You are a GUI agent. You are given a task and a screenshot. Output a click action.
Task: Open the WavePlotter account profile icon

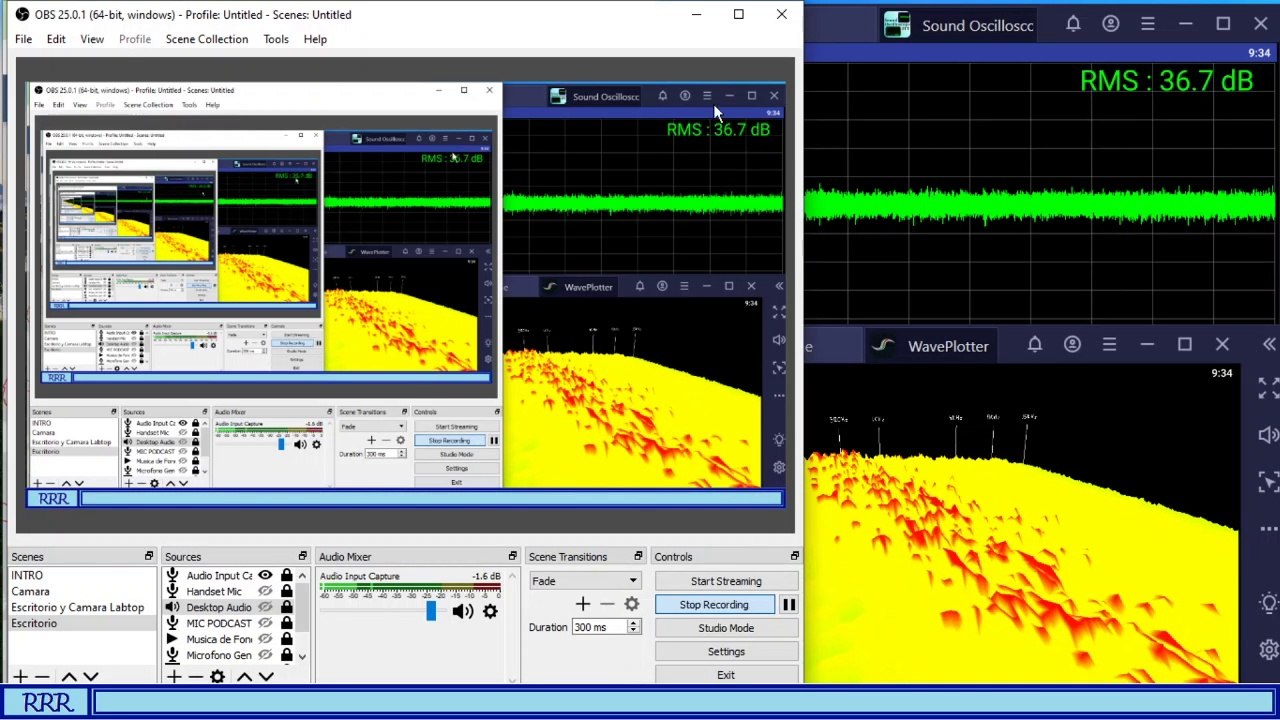pos(1072,345)
